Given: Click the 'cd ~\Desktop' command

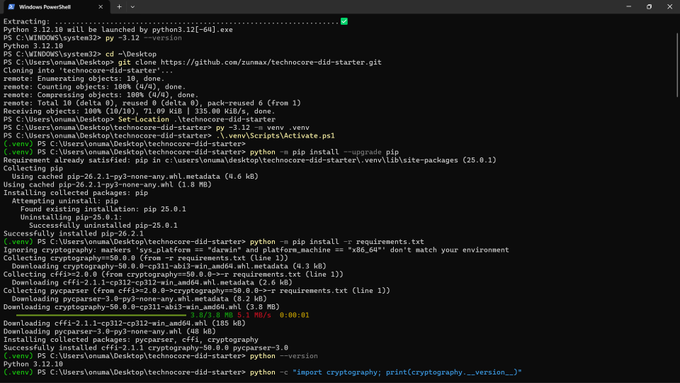Looking at the screenshot, I should tap(131, 54).
